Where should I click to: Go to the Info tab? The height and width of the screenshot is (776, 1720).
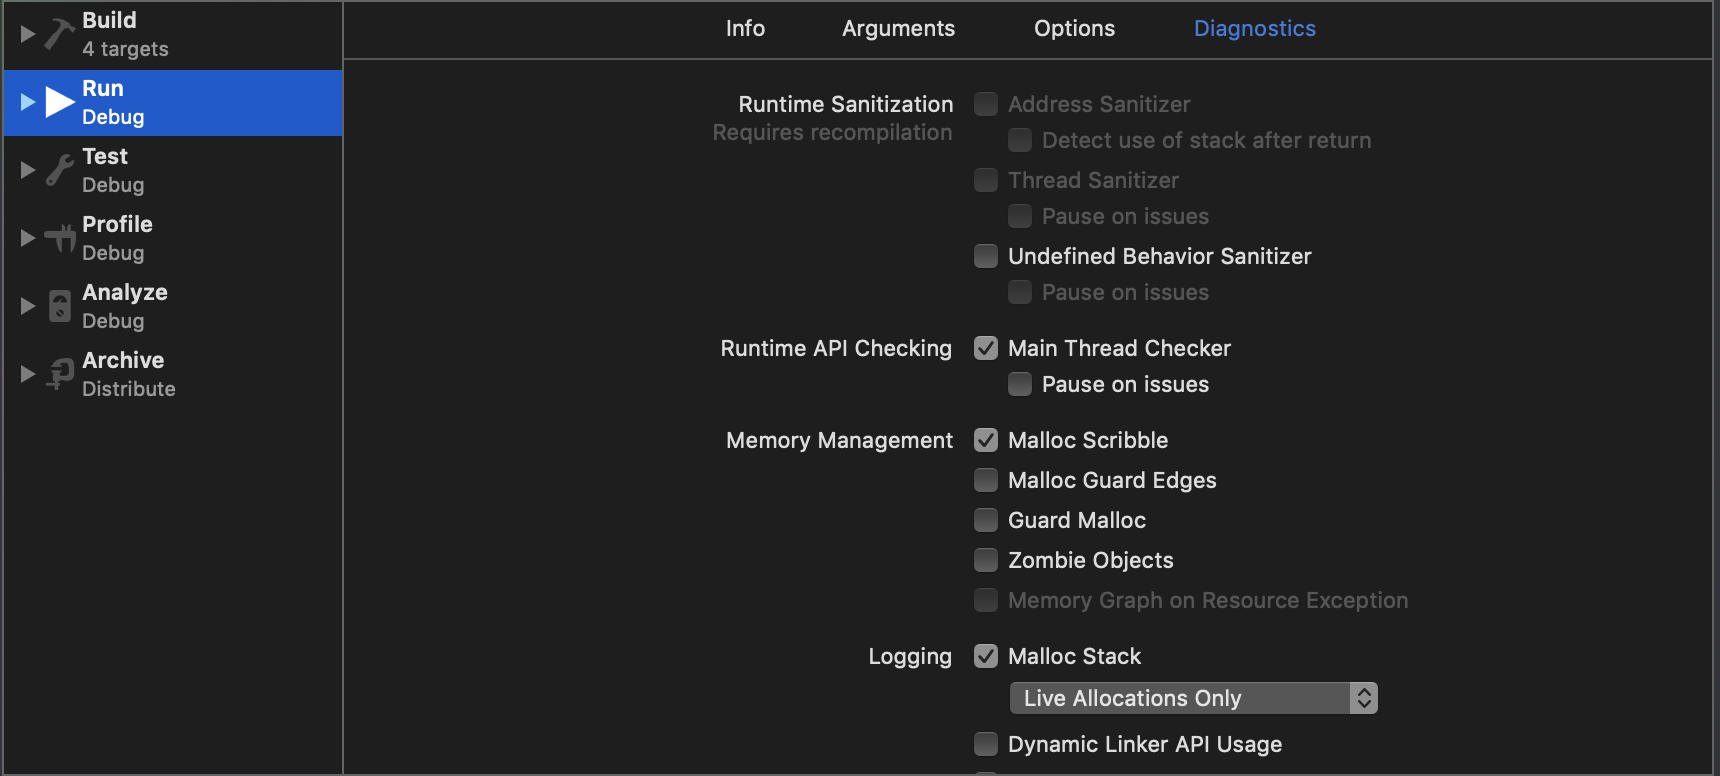tap(745, 28)
